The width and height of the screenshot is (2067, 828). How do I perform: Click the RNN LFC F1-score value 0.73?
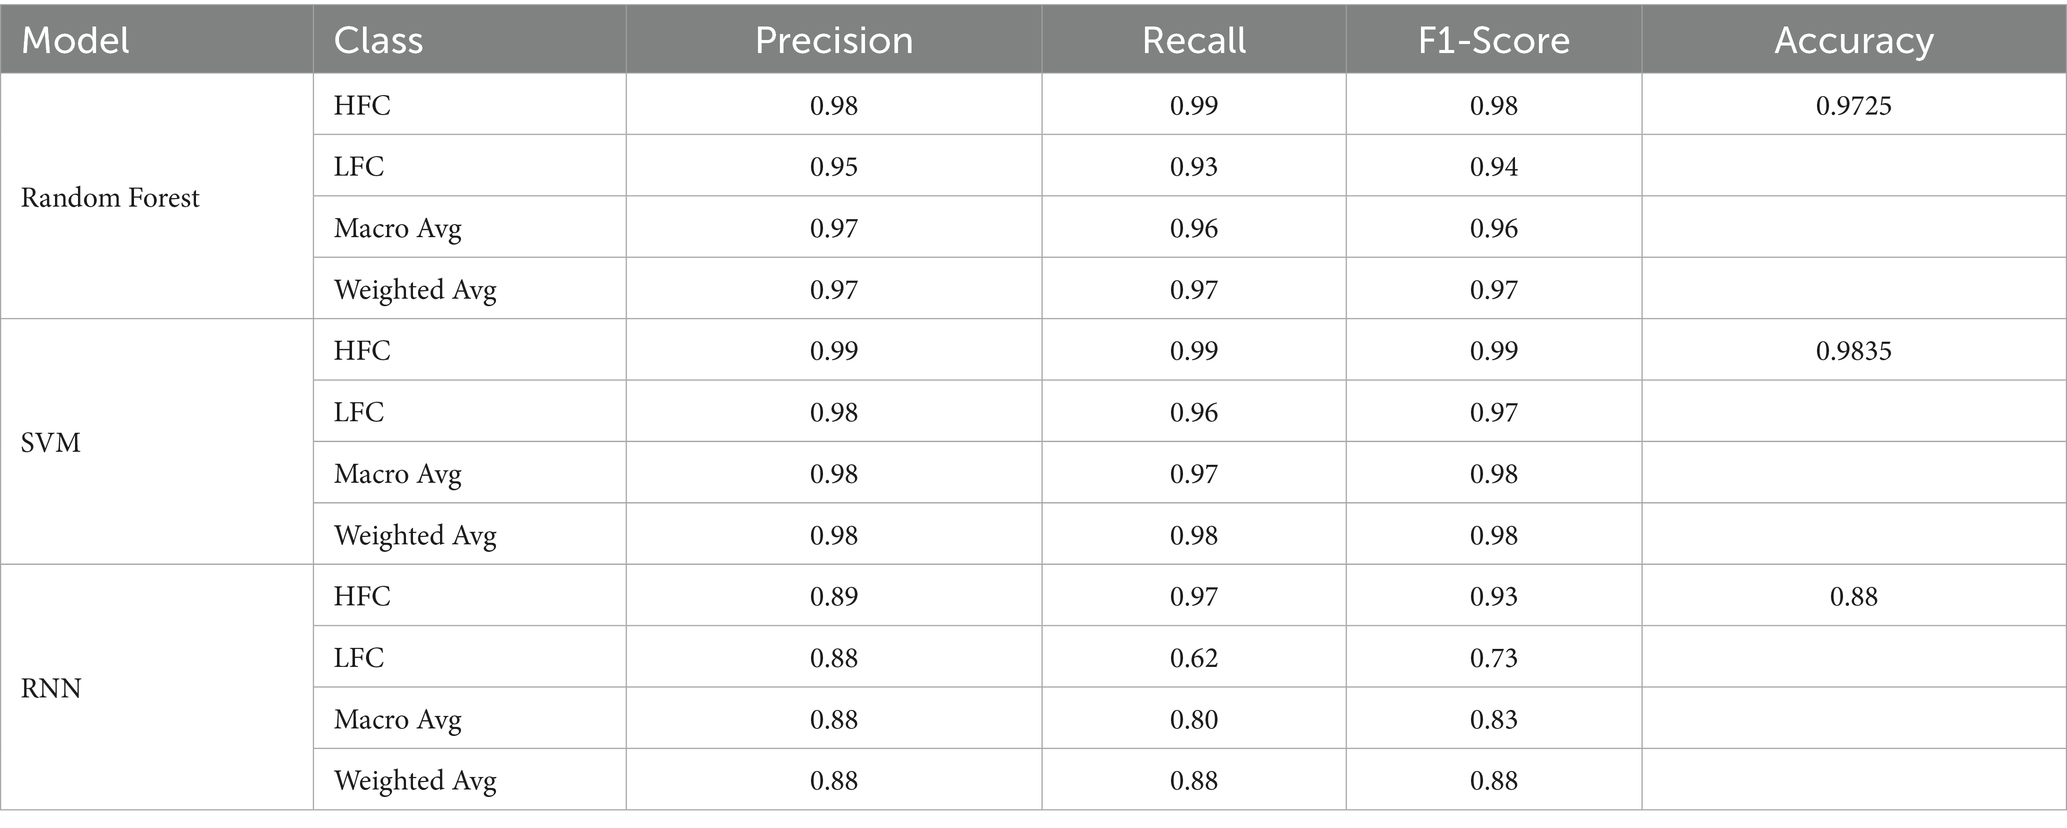pos(1493,658)
